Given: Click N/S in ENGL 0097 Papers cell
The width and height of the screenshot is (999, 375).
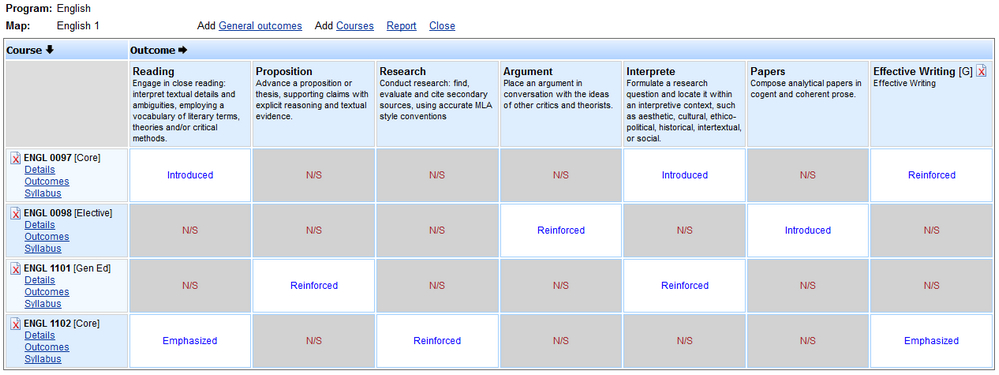Looking at the screenshot, I should click(x=808, y=175).
